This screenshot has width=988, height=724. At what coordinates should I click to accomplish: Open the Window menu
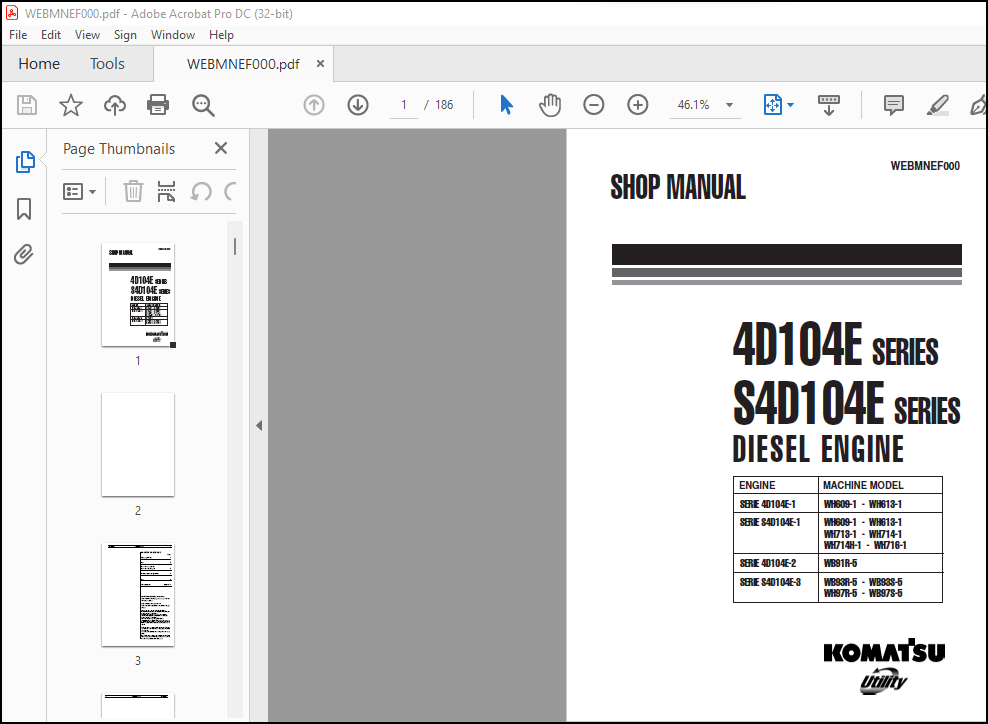pos(173,35)
